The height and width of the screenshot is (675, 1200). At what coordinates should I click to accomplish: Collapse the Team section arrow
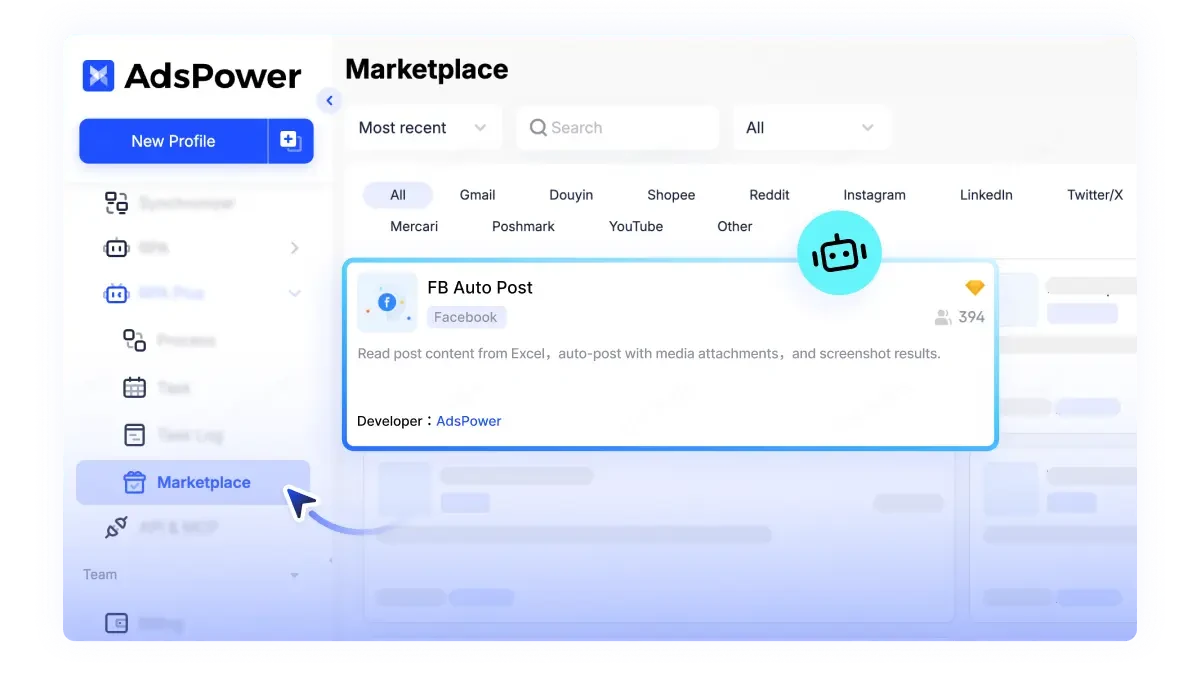tap(294, 575)
